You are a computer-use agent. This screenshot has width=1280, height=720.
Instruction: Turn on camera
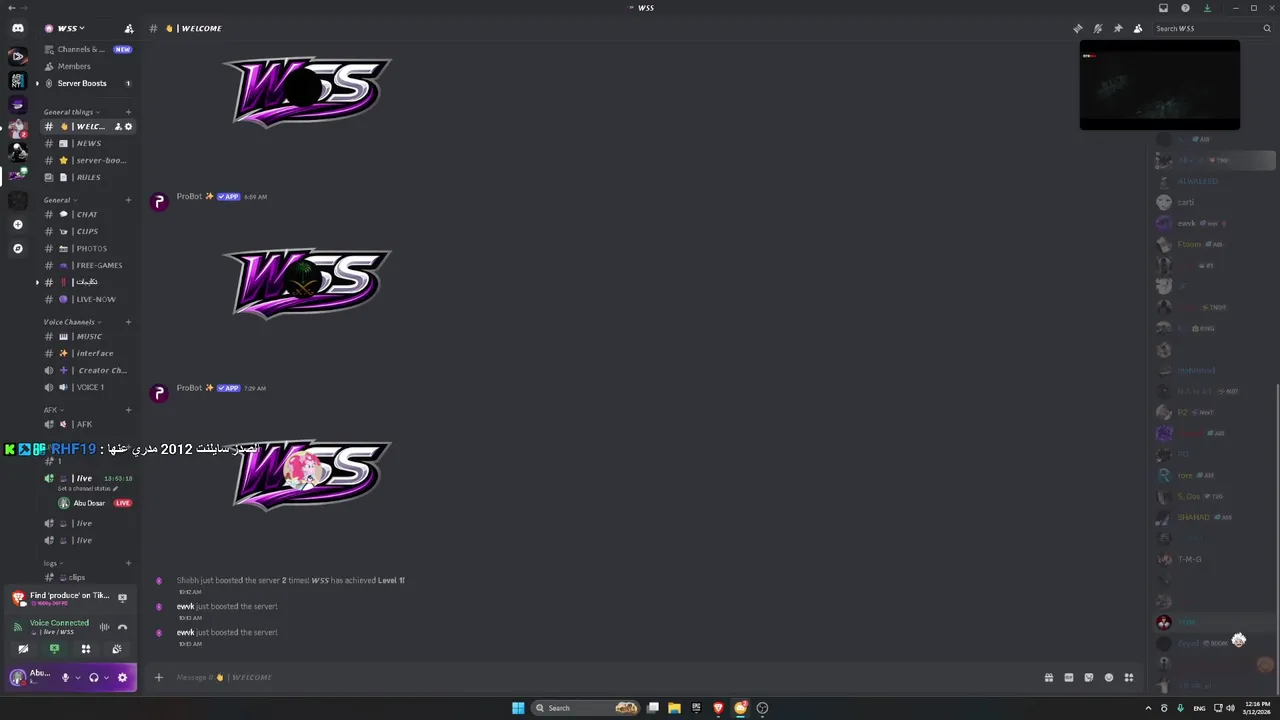tap(23, 649)
